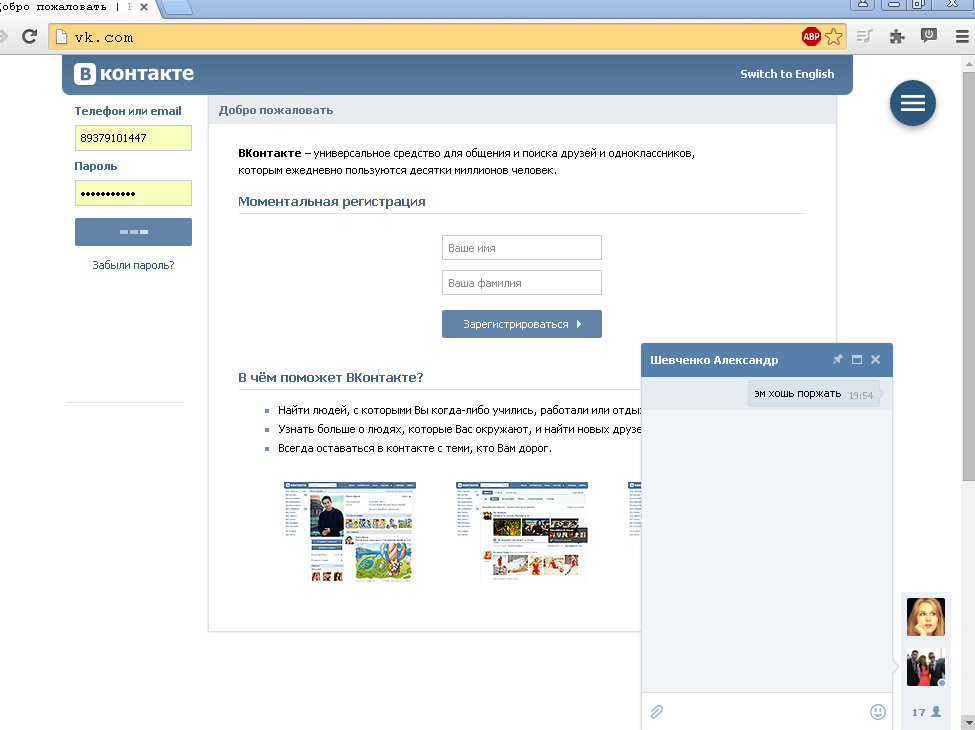Click the scrollbar up arrow
This screenshot has width=975, height=730.
click(969, 63)
